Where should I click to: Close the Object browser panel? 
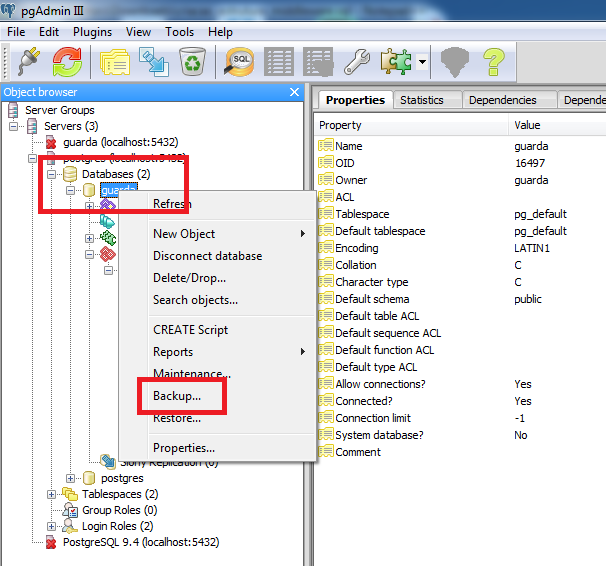pos(294,92)
